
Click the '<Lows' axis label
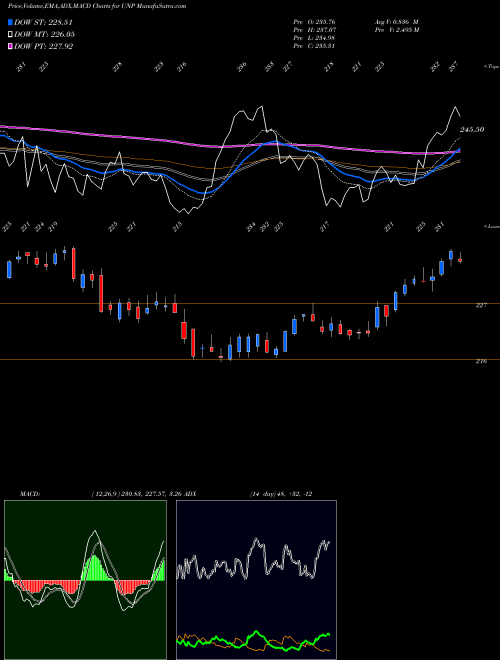tap(491, 226)
